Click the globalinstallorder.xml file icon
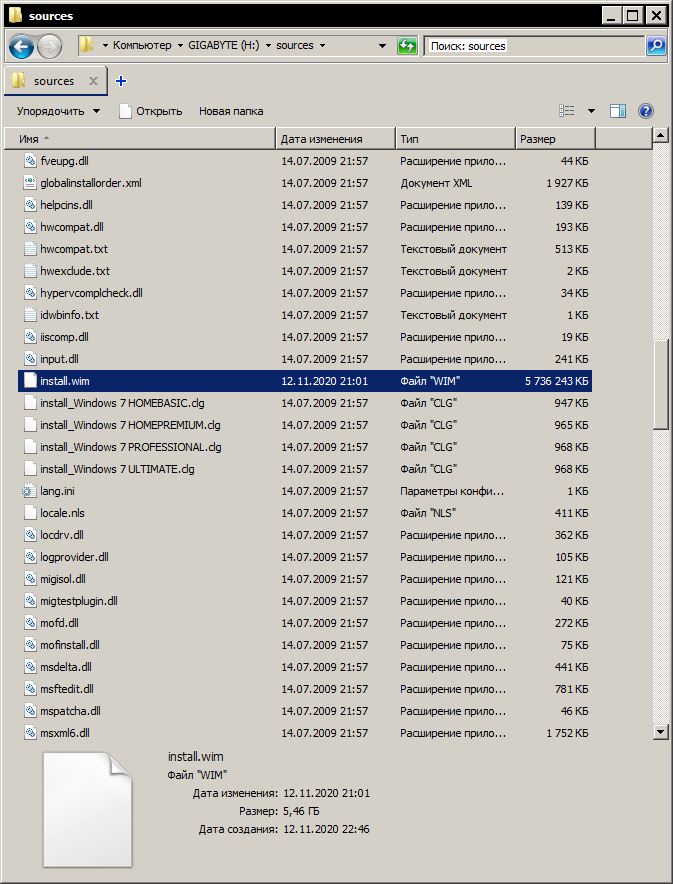 coord(30,183)
